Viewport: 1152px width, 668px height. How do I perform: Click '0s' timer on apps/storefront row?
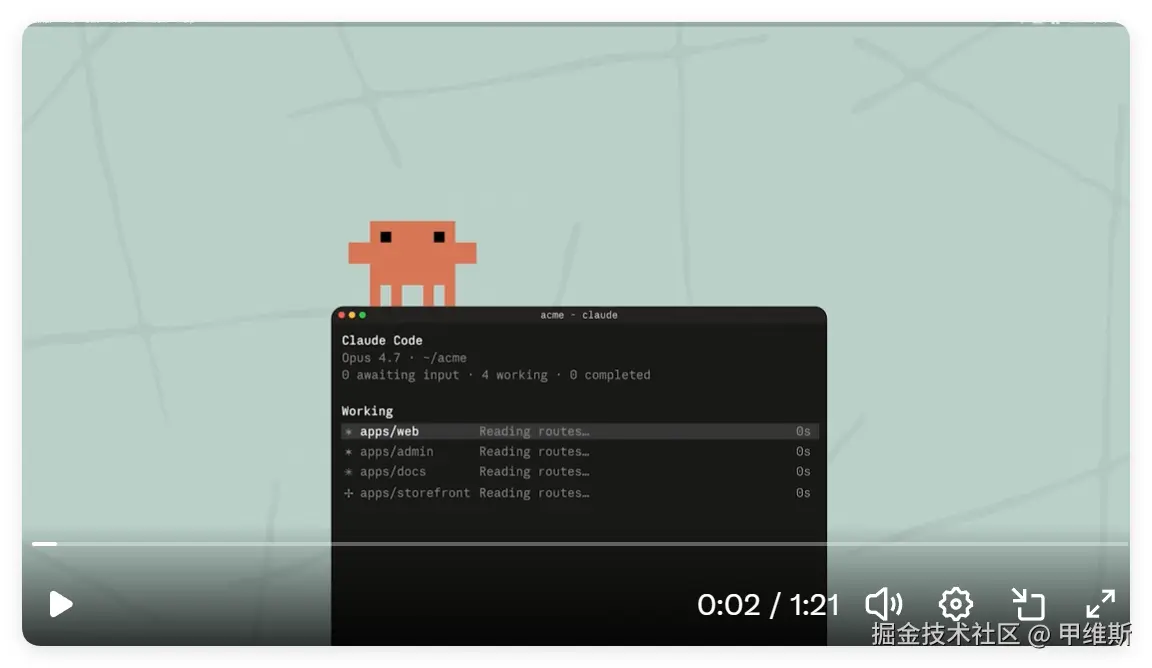coord(803,492)
